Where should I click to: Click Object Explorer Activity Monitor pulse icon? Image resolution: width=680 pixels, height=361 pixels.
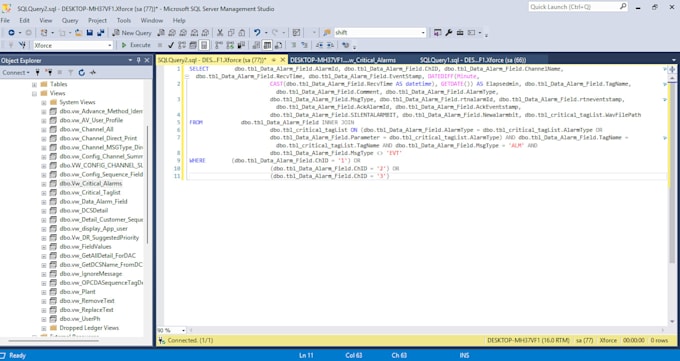tap(92, 72)
